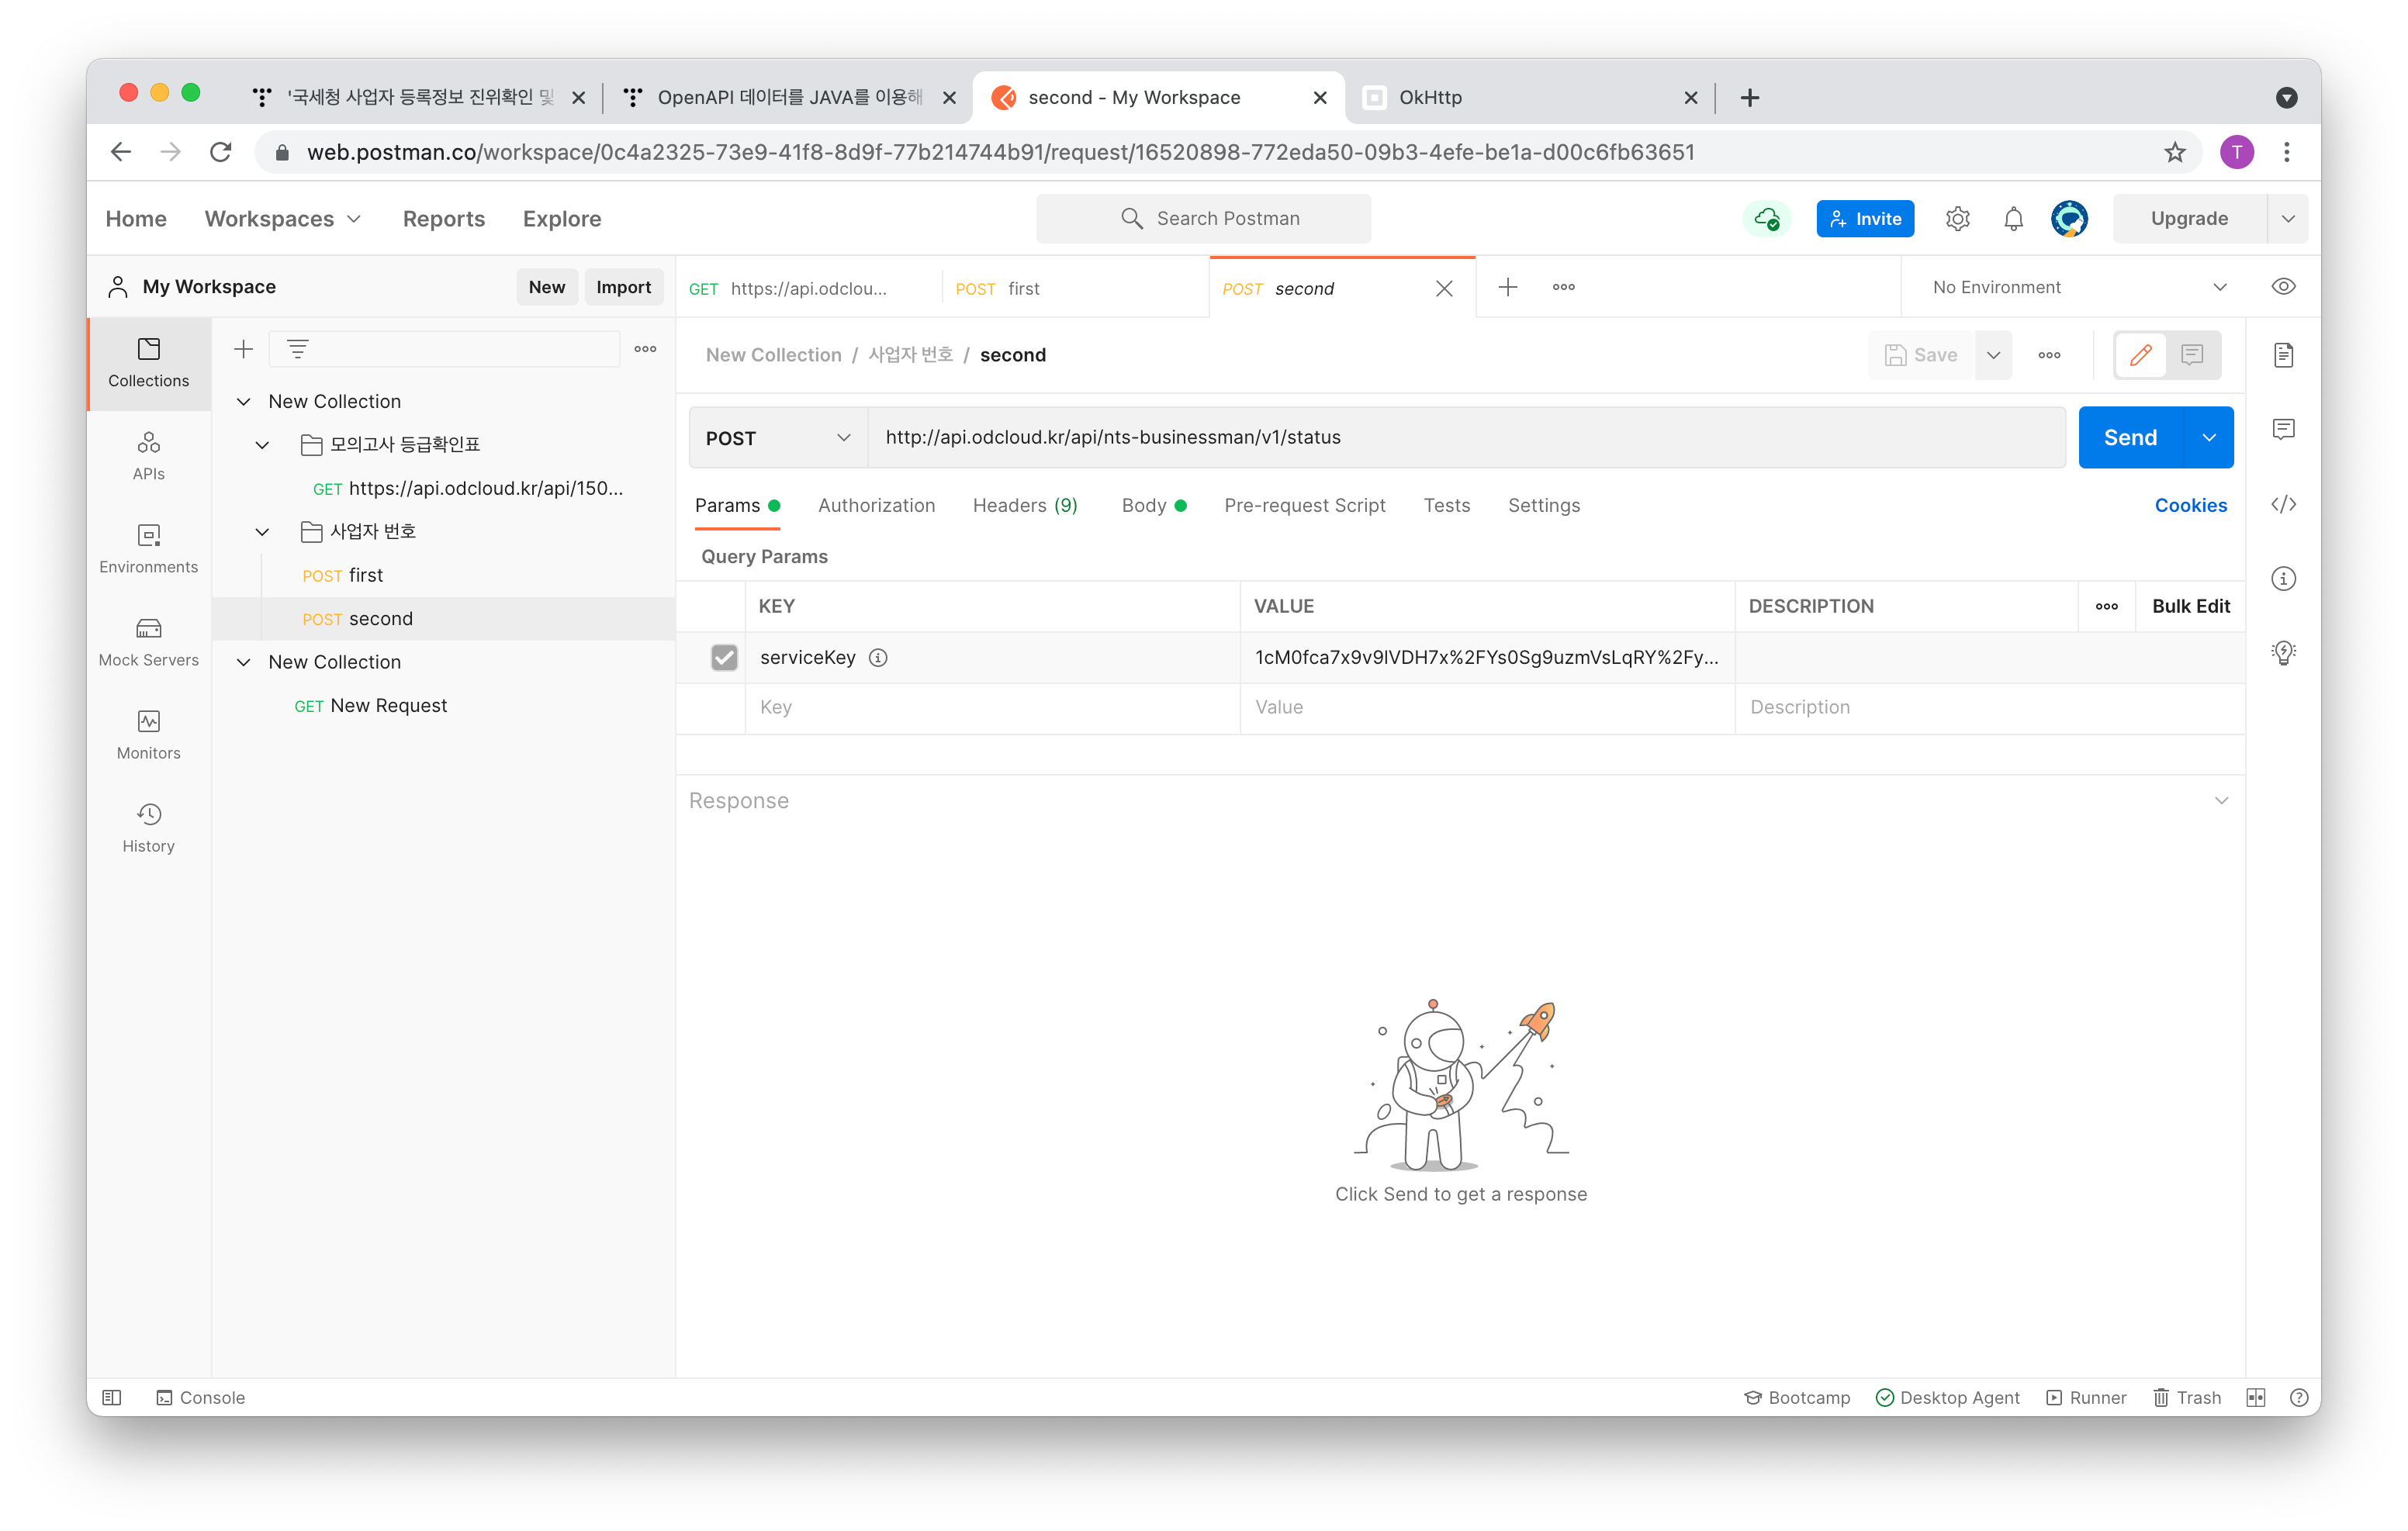Click the Trash icon in status bar
This screenshot has height=1531, width=2408.
(2186, 1397)
